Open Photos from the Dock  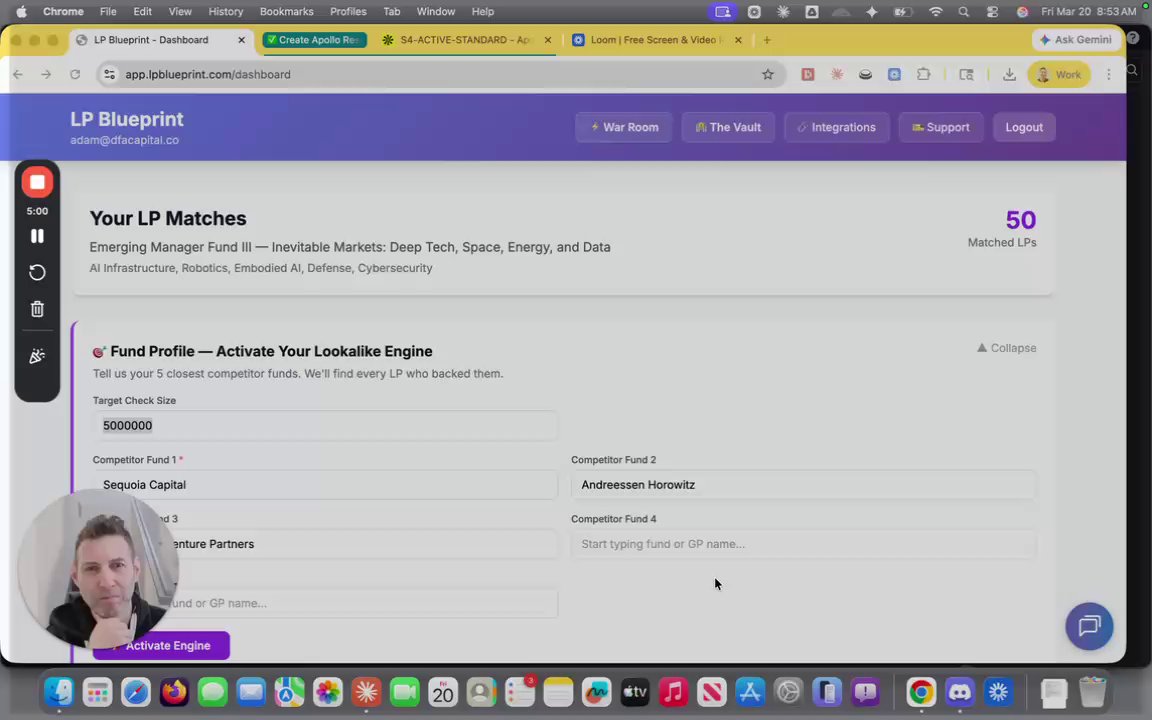coord(328,692)
